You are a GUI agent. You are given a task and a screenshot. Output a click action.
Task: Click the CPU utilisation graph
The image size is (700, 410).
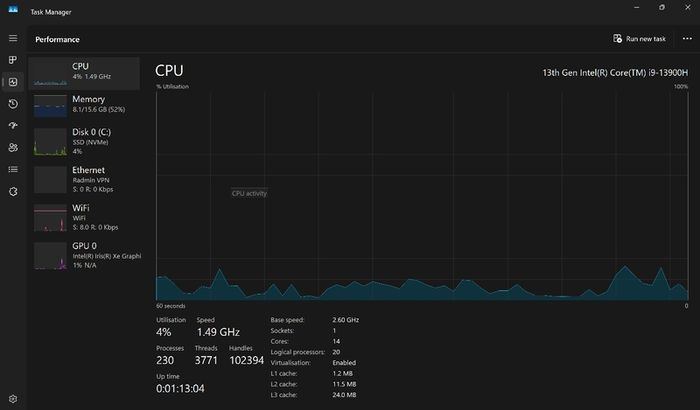coord(422,195)
